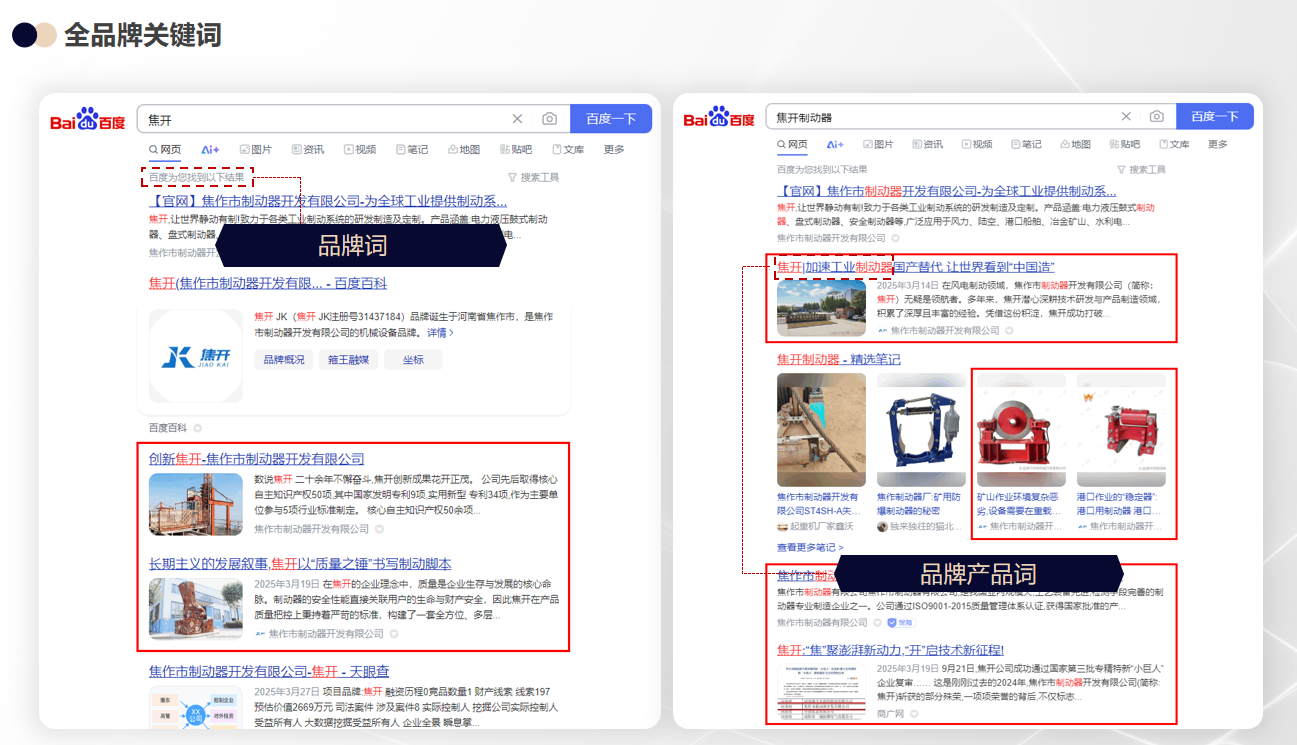Open the 天眼查 result for 焦作市制动器开发有限公司
The width and height of the screenshot is (1297, 745).
click(269, 672)
